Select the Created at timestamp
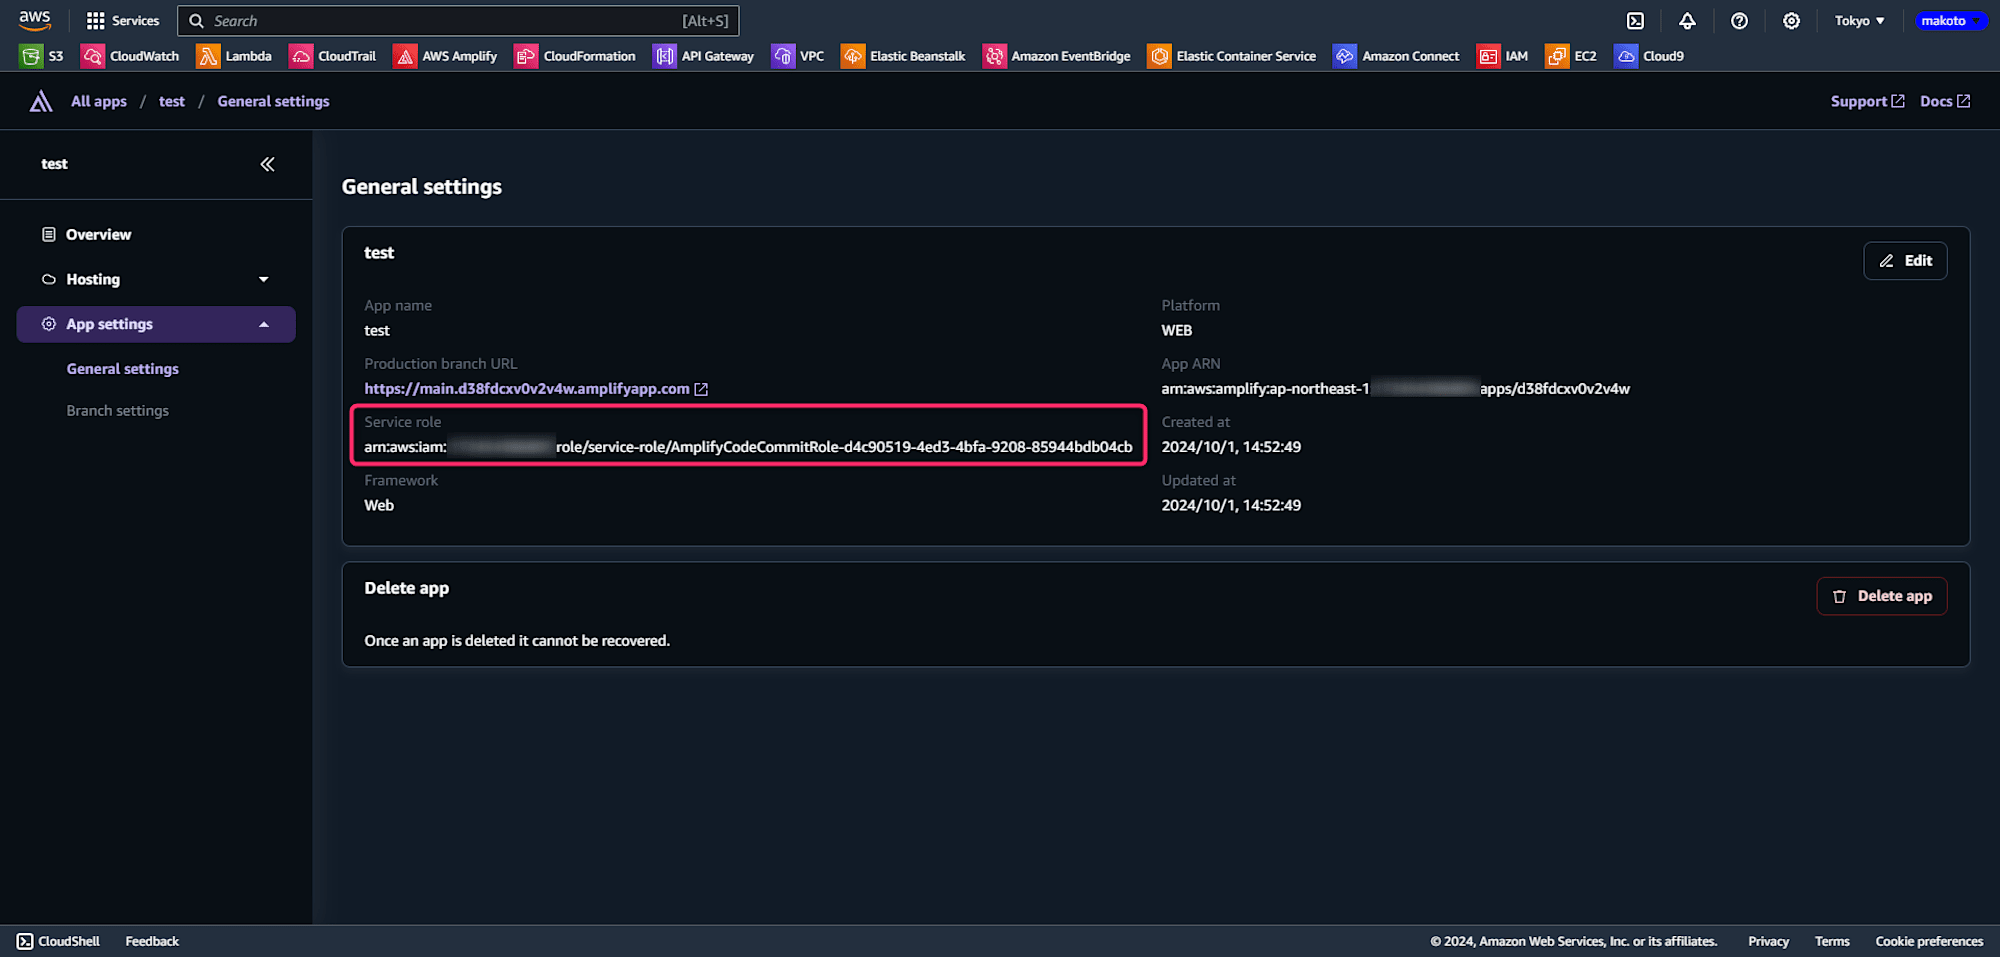 coord(1231,447)
